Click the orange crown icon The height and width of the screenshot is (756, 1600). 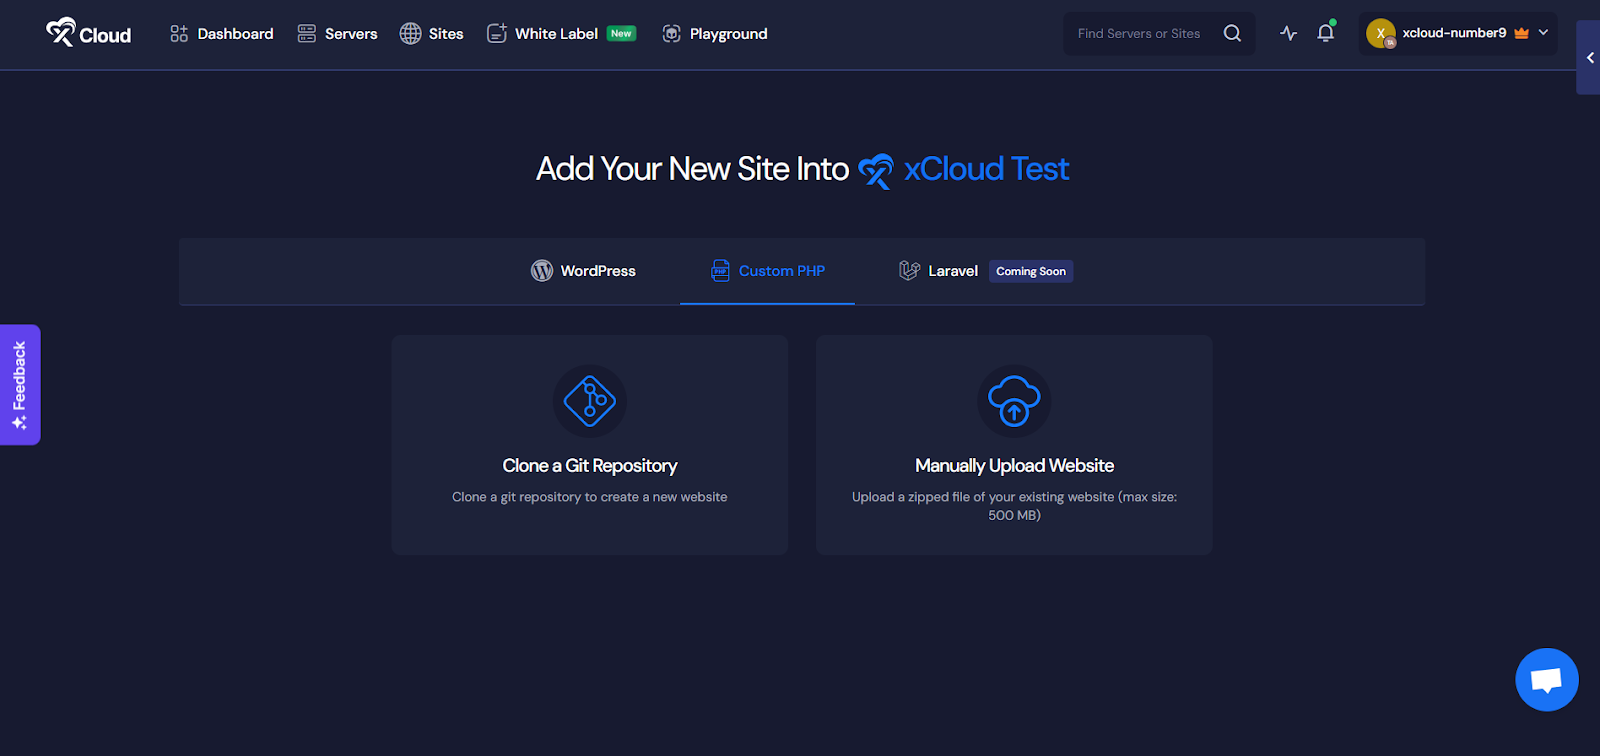point(1522,33)
